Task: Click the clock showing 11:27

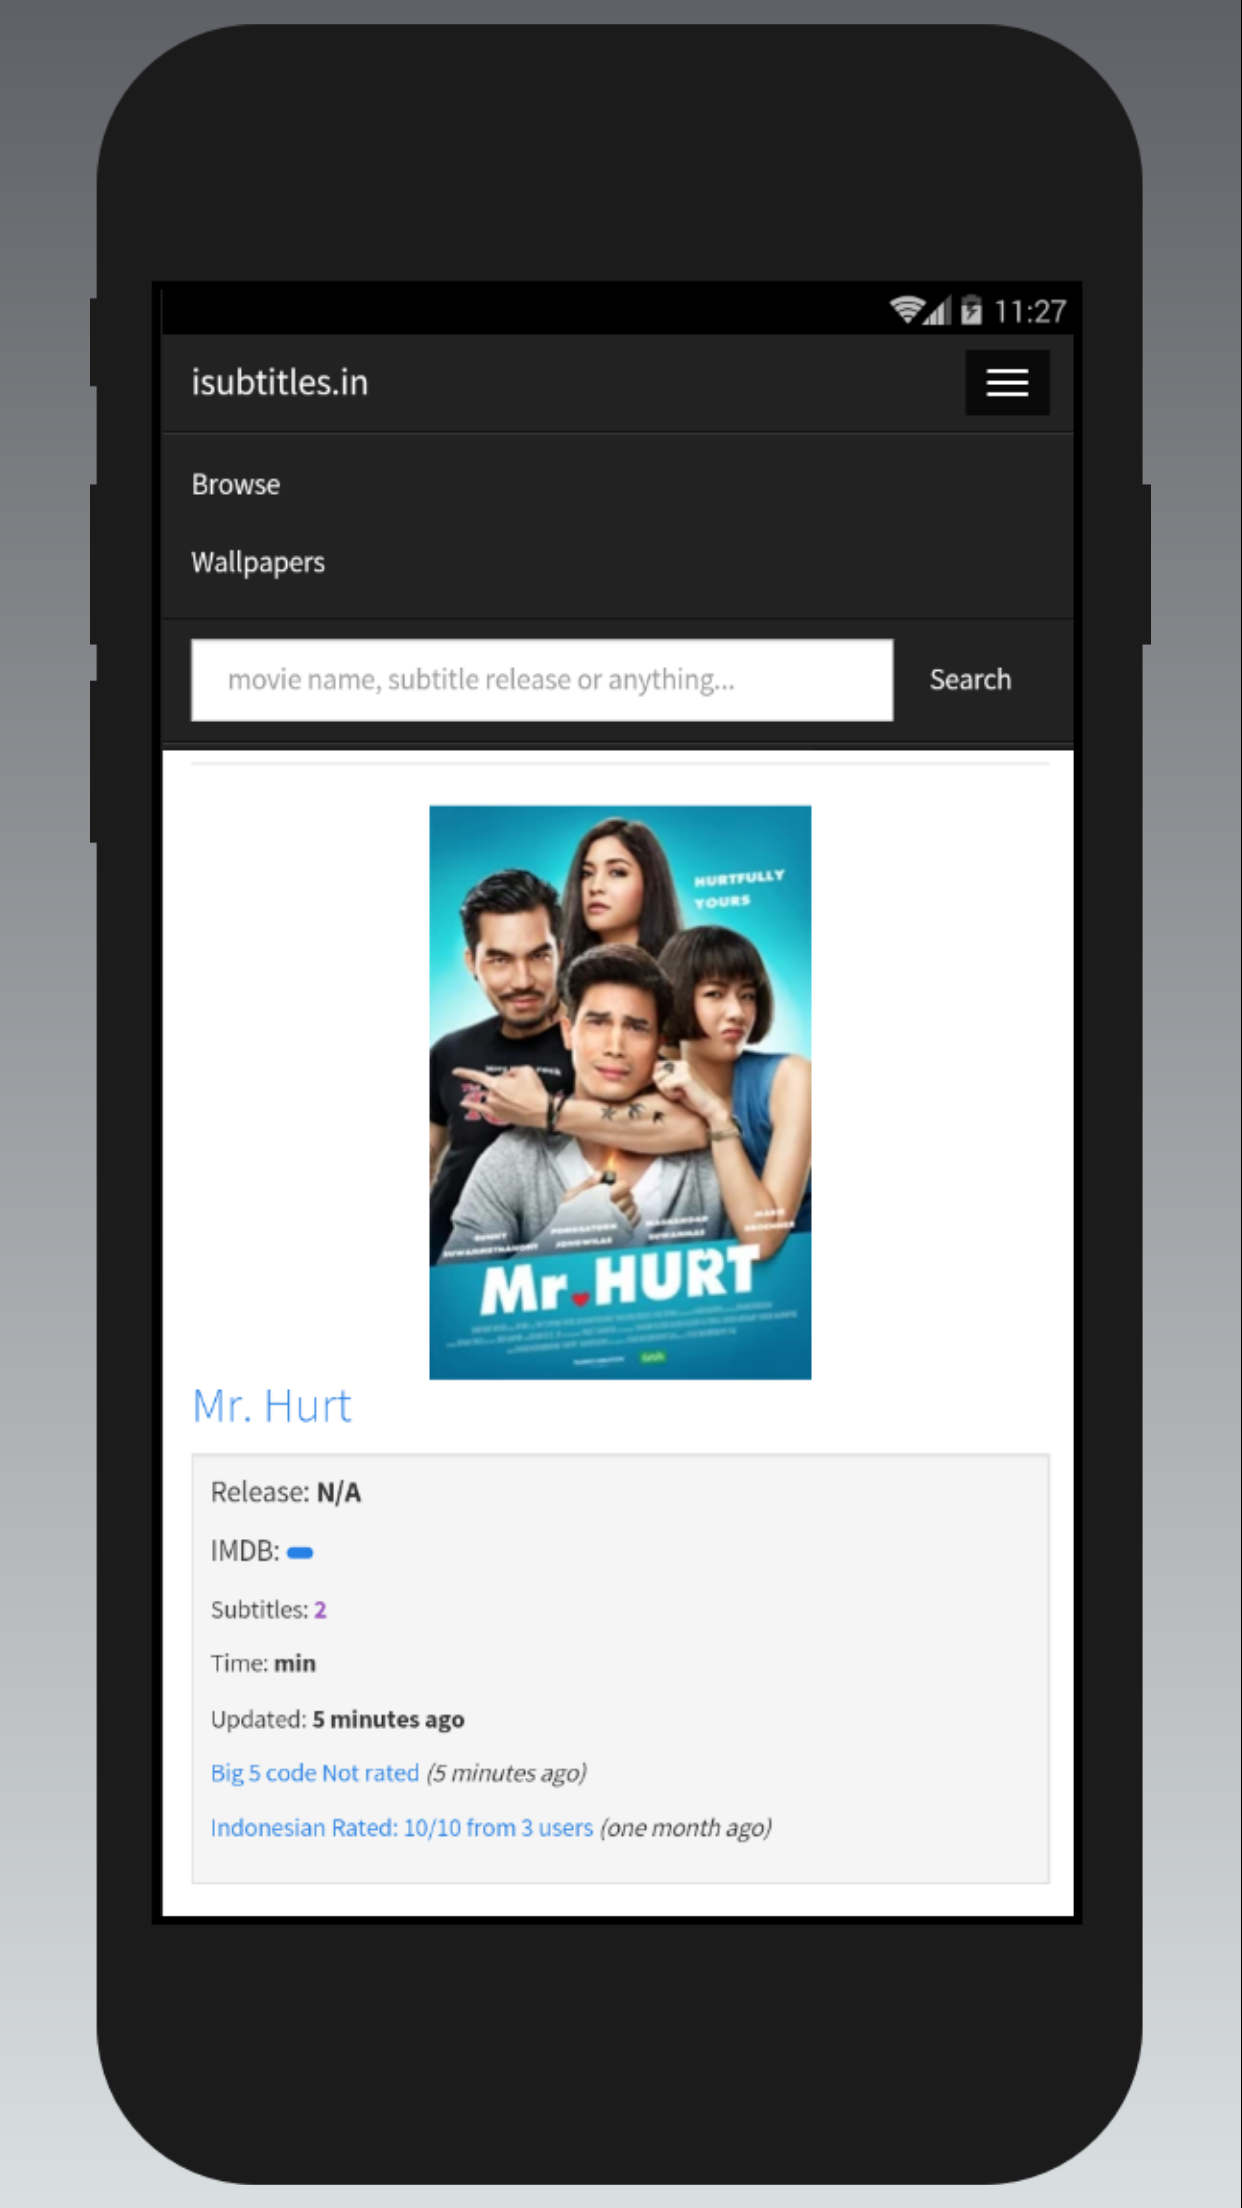Action: click(1030, 312)
